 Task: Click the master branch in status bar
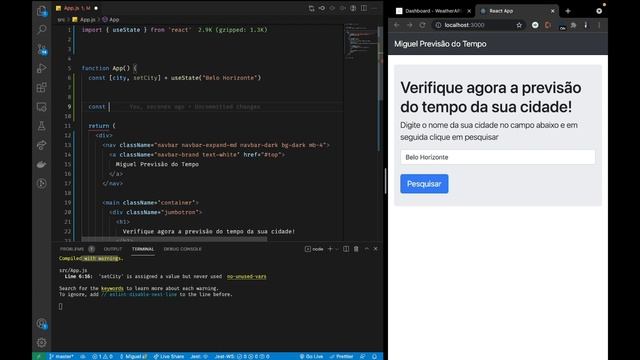[x=61, y=356]
